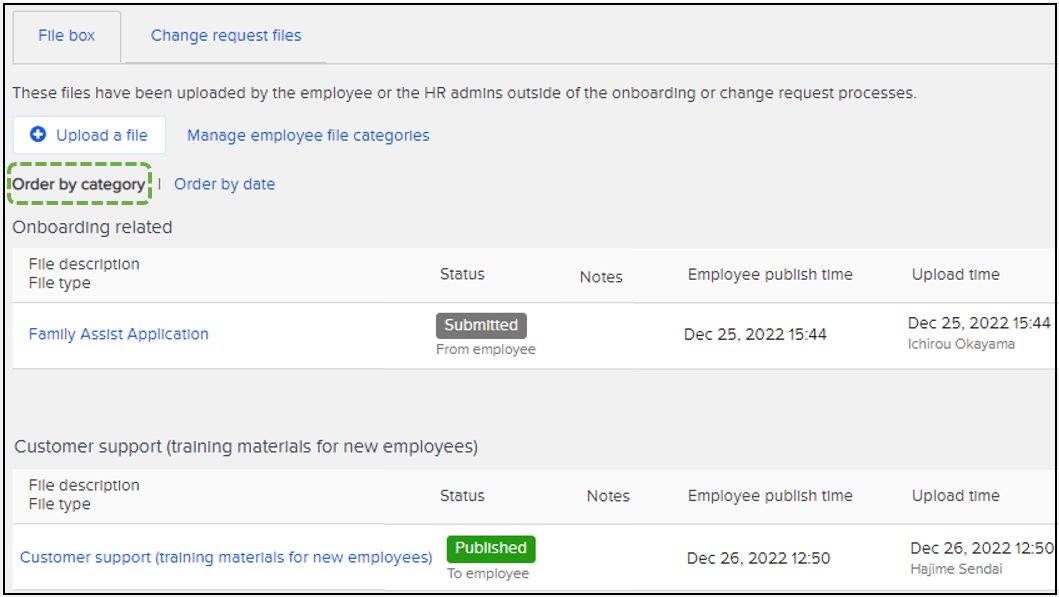Open the Change request files tab
This screenshot has width=1059, height=597.
(x=225, y=35)
